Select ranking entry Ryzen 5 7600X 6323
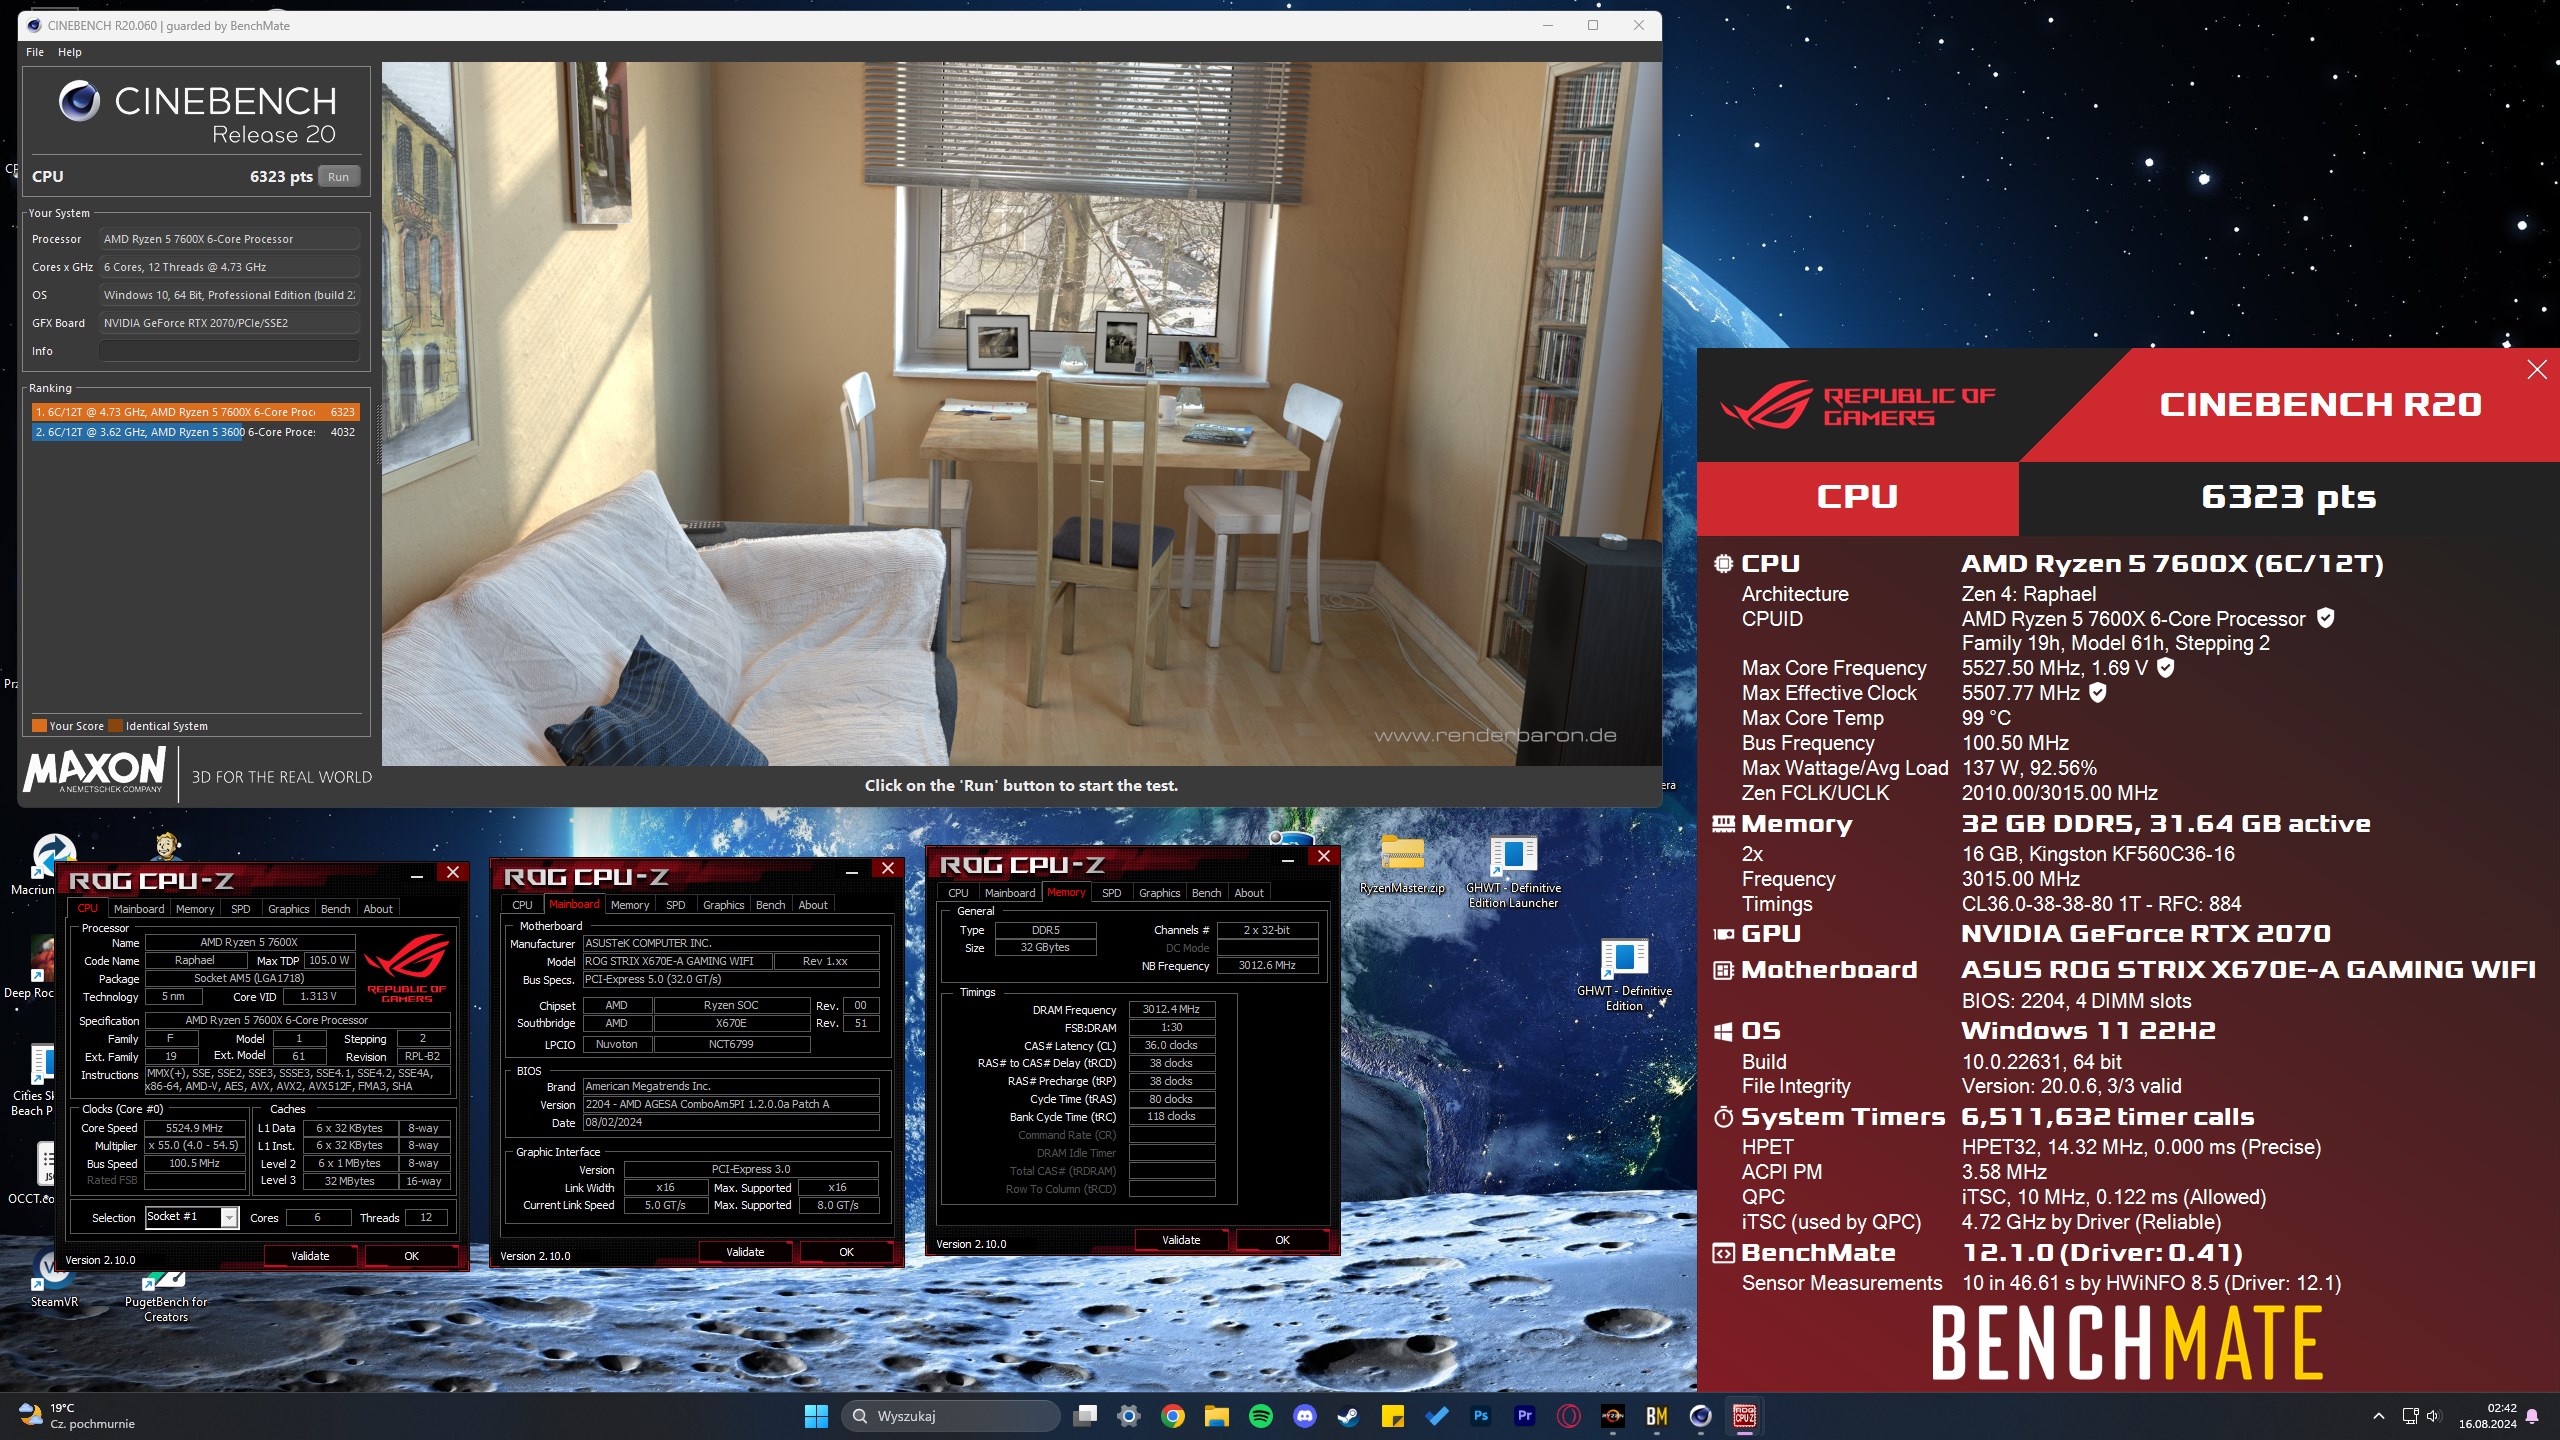The width and height of the screenshot is (2560, 1440). [x=195, y=412]
